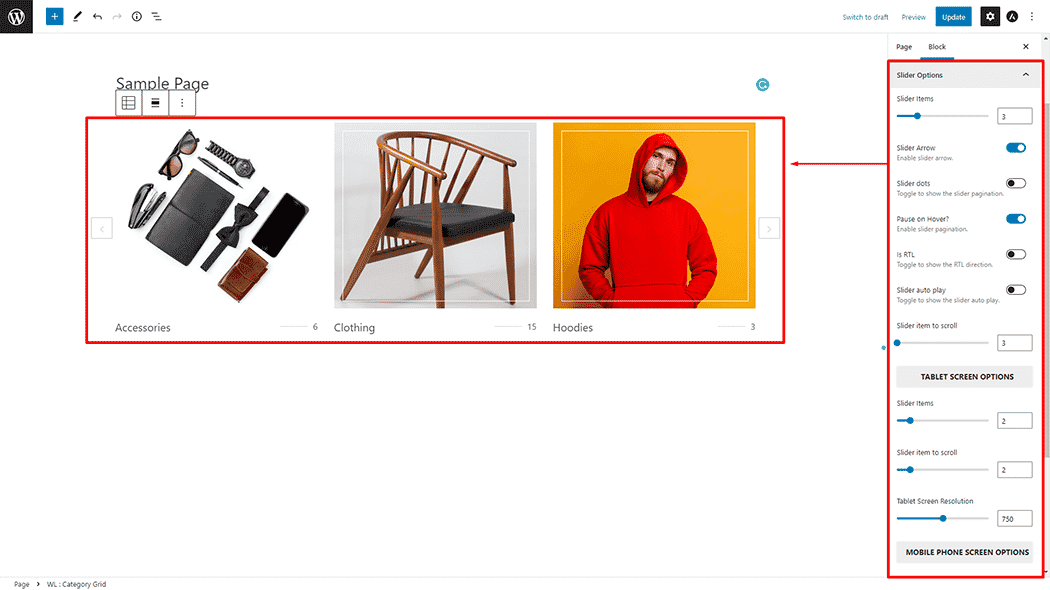Open the block inserter plus button

54,16
